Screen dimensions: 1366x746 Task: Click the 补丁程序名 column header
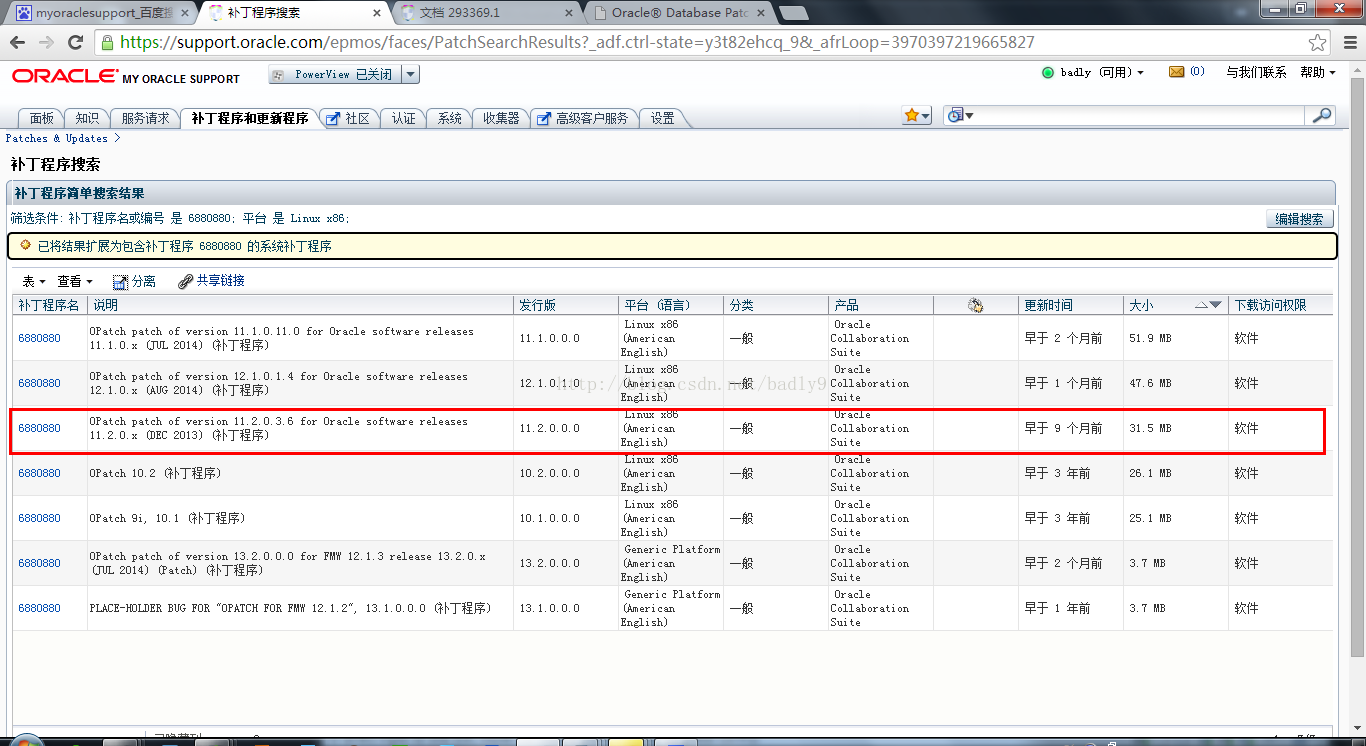(x=49, y=305)
